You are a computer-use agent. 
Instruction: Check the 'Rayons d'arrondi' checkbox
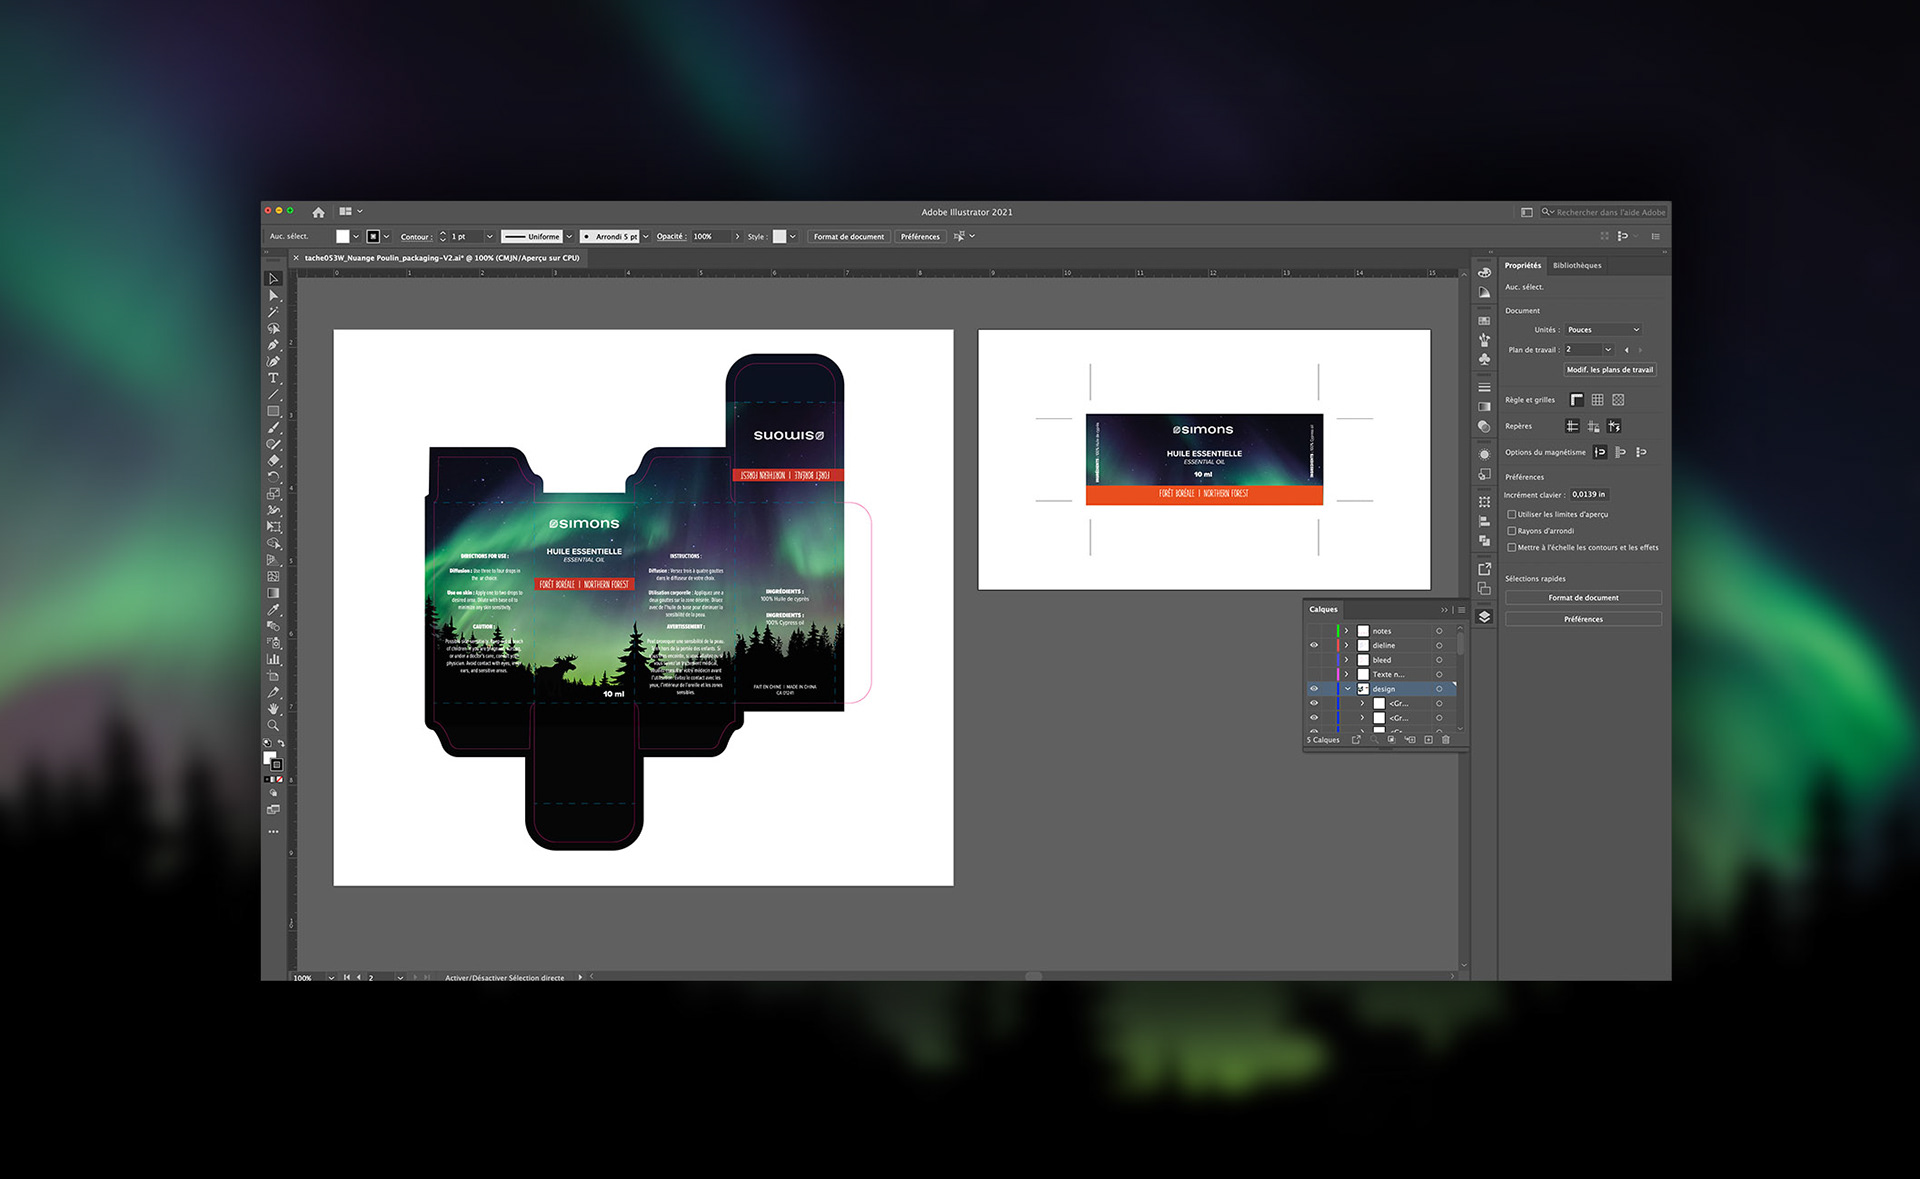[x=1511, y=531]
